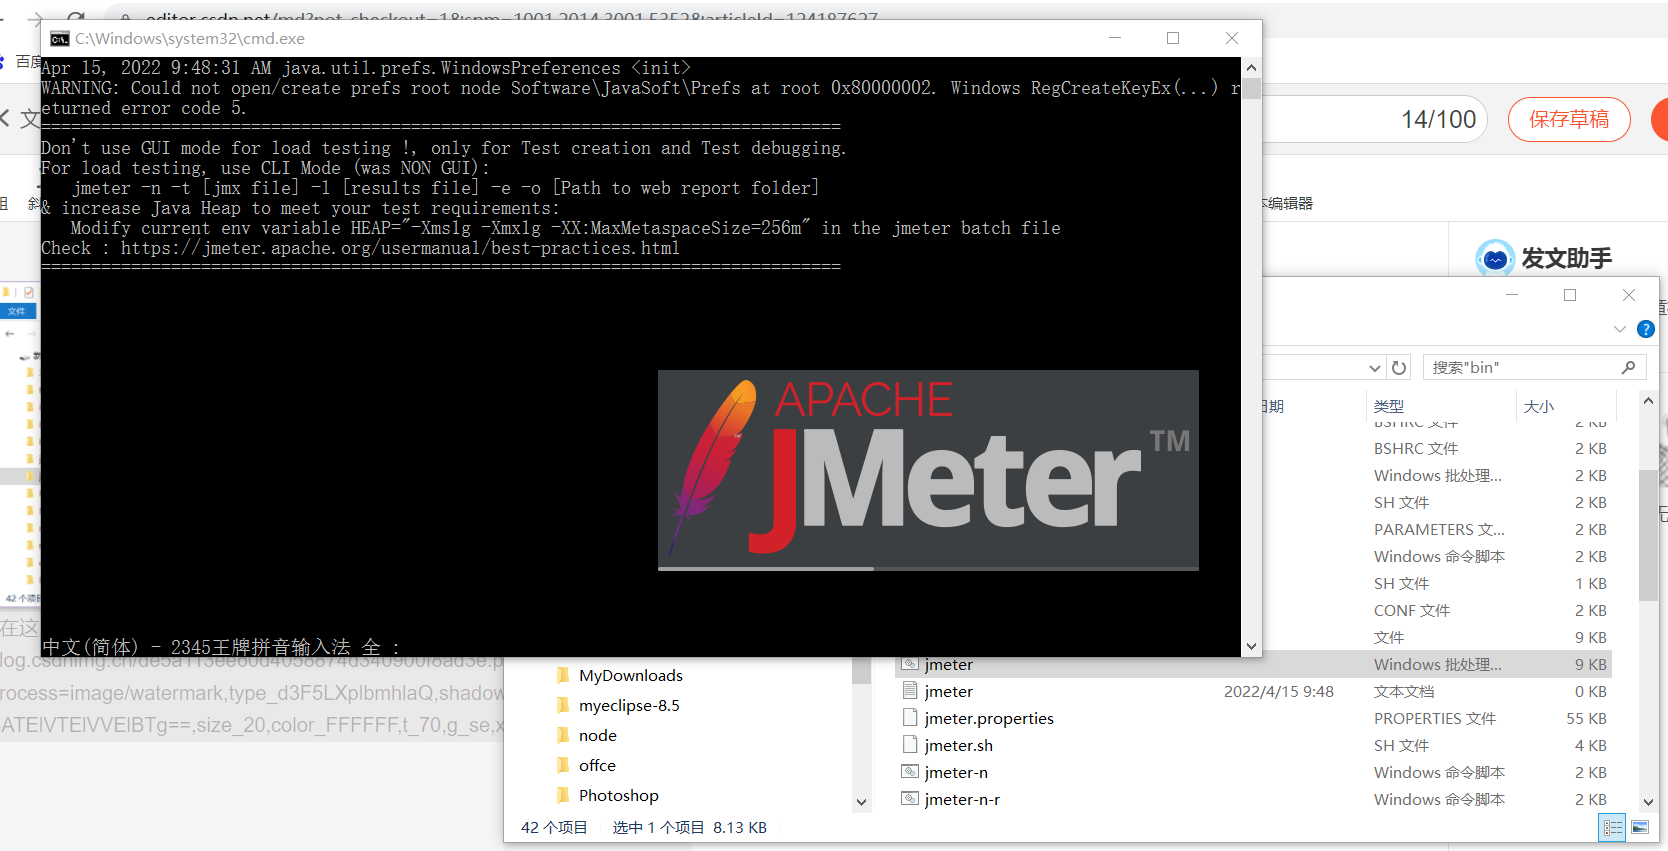This screenshot has height=851, width=1668.
Task: Select the node folder in the tree
Action: 597,735
